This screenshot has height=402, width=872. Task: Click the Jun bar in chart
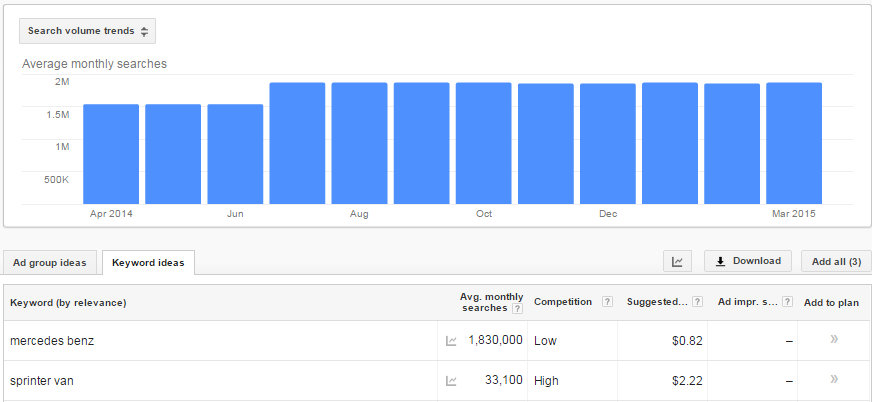point(235,154)
